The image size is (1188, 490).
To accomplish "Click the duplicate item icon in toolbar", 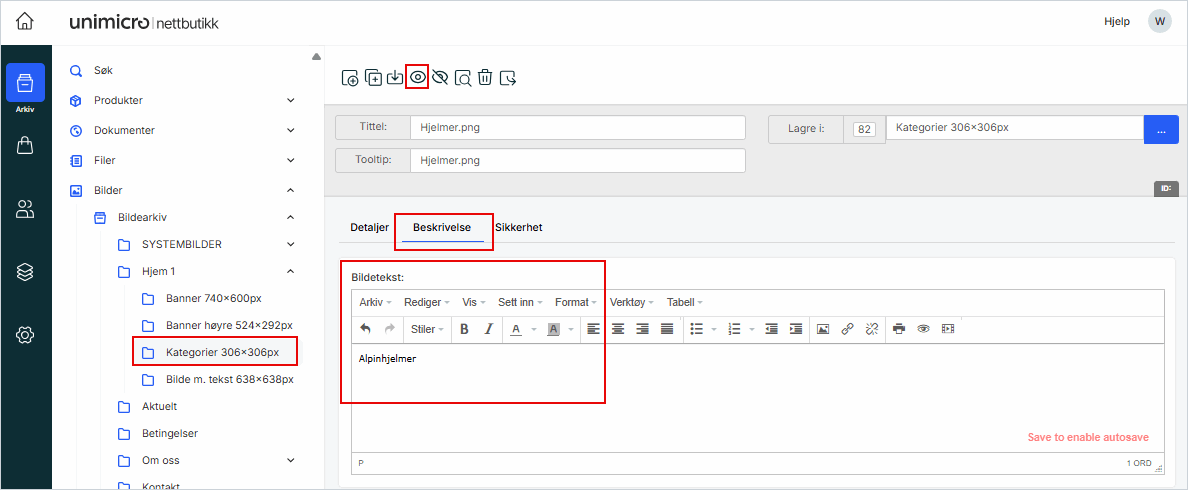I will 373,78.
